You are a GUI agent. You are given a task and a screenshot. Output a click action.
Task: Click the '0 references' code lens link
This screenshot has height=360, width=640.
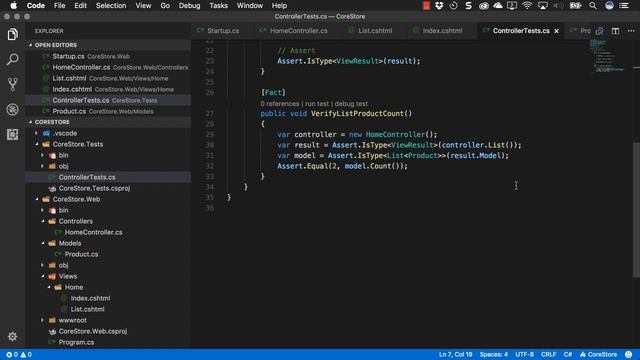pyautogui.click(x=280, y=104)
